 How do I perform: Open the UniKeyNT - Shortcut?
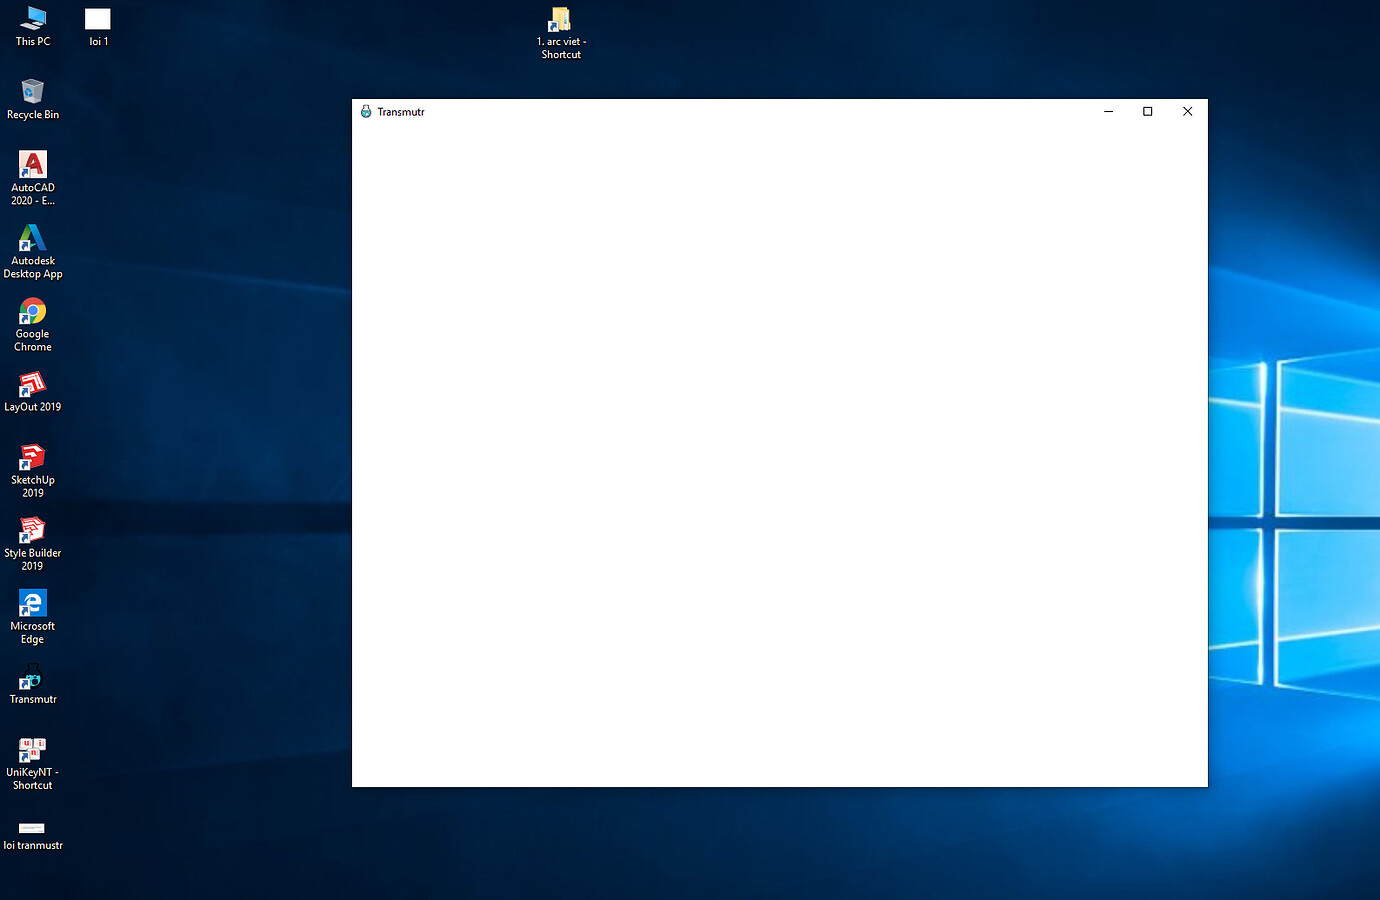pyautogui.click(x=32, y=750)
